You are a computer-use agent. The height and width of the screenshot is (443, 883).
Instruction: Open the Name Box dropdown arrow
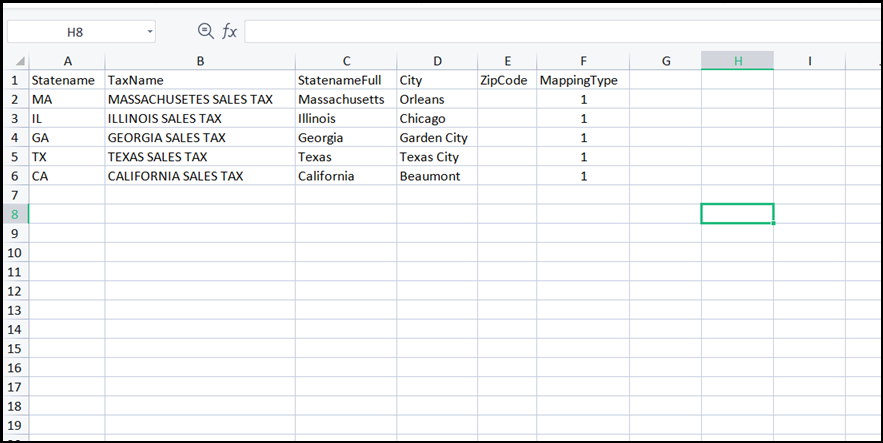tap(150, 32)
